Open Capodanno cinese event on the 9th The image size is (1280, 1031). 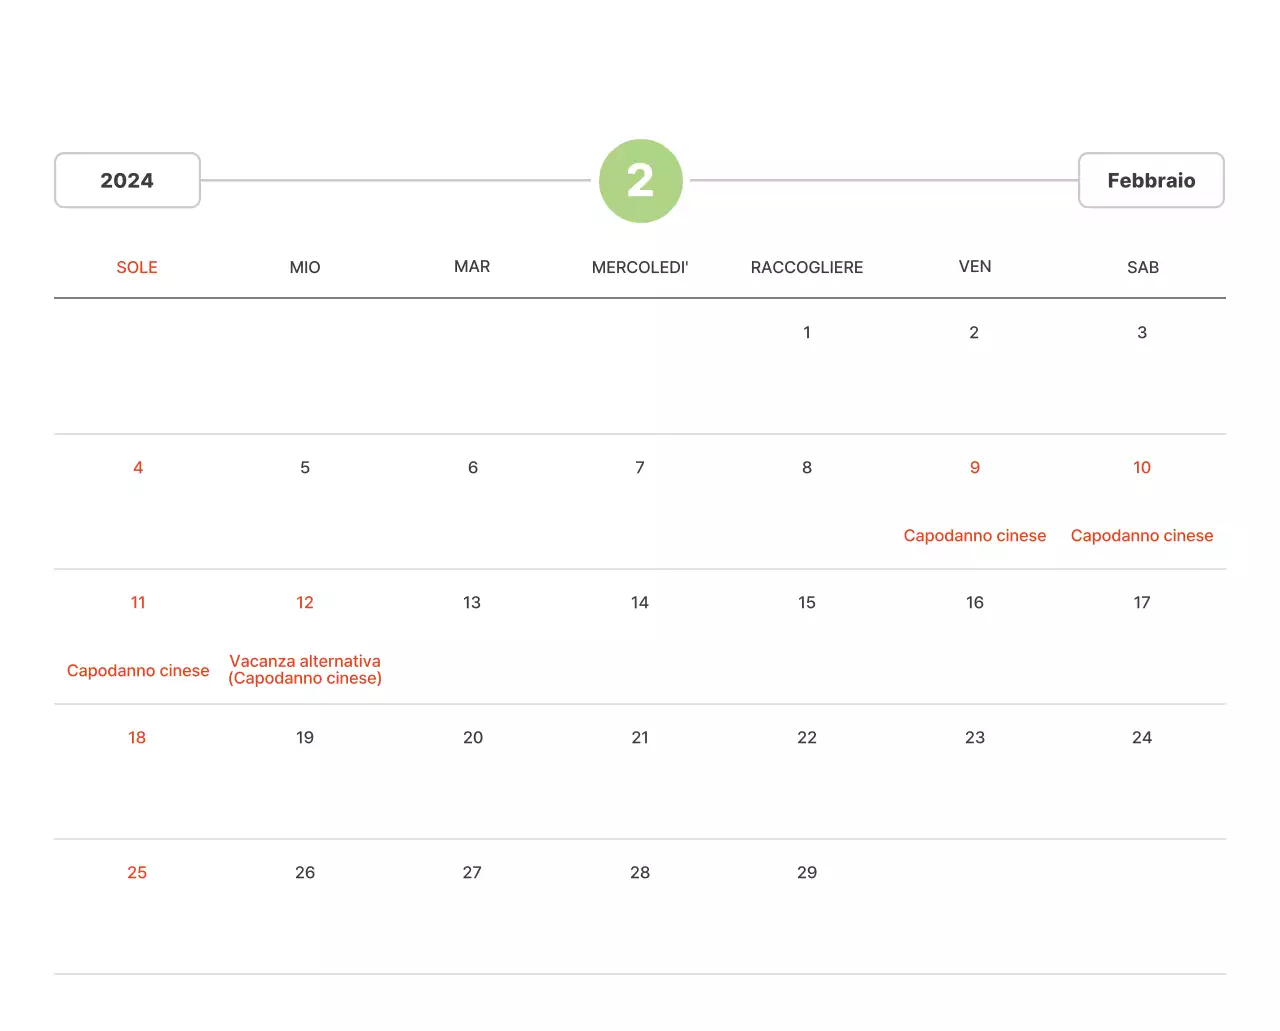[974, 536]
